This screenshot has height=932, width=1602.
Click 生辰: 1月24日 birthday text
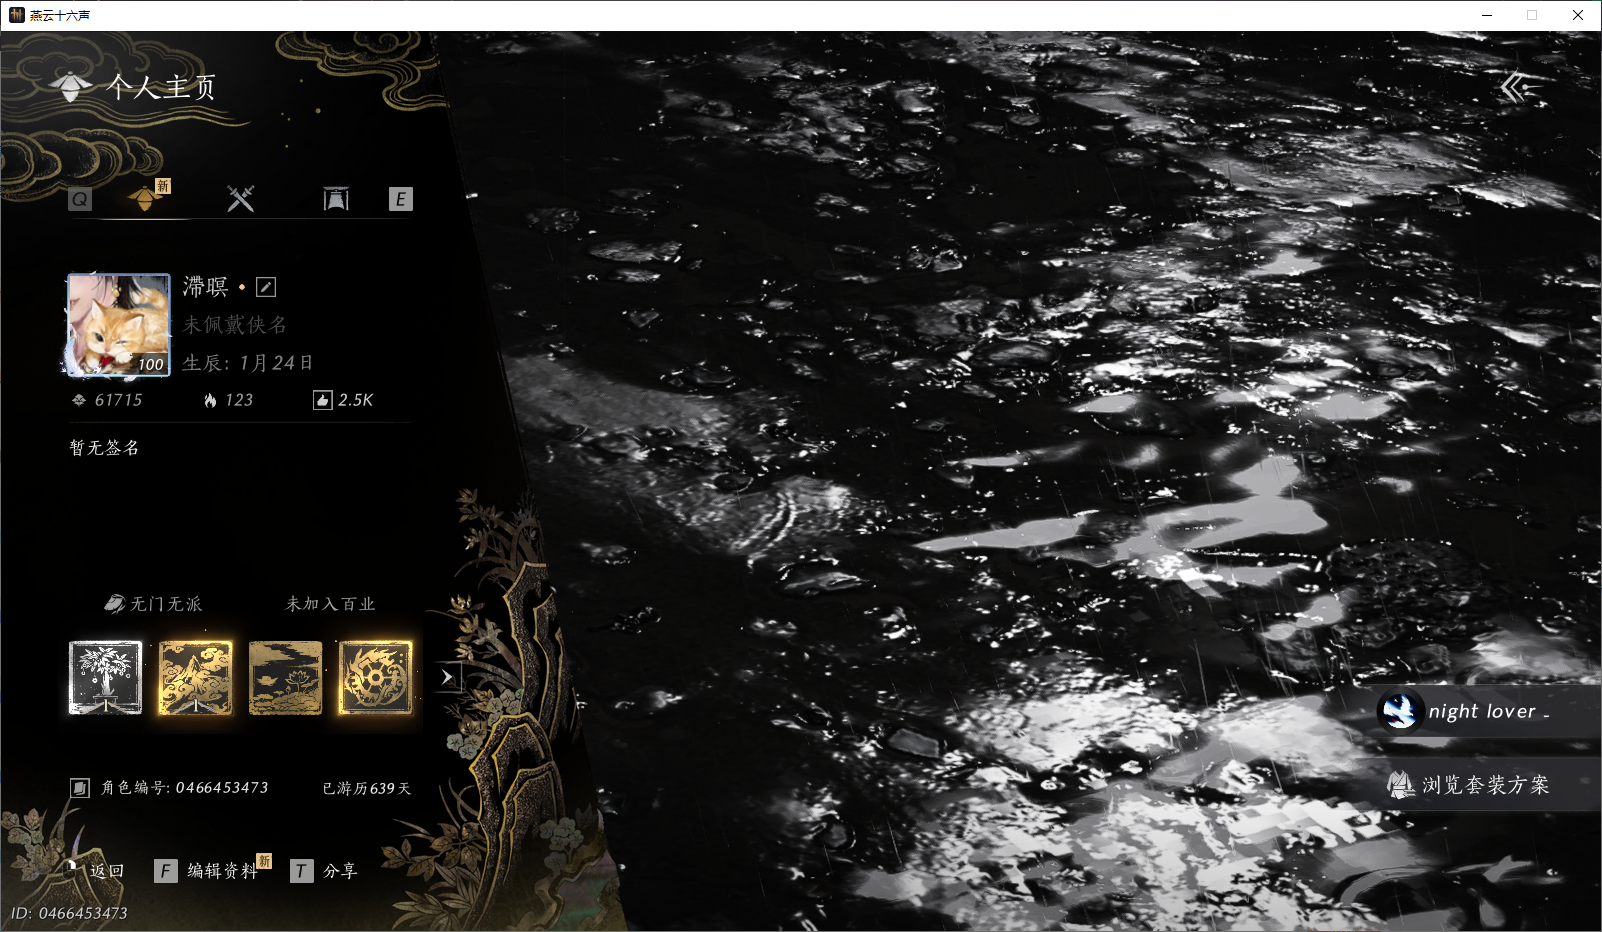tap(248, 363)
